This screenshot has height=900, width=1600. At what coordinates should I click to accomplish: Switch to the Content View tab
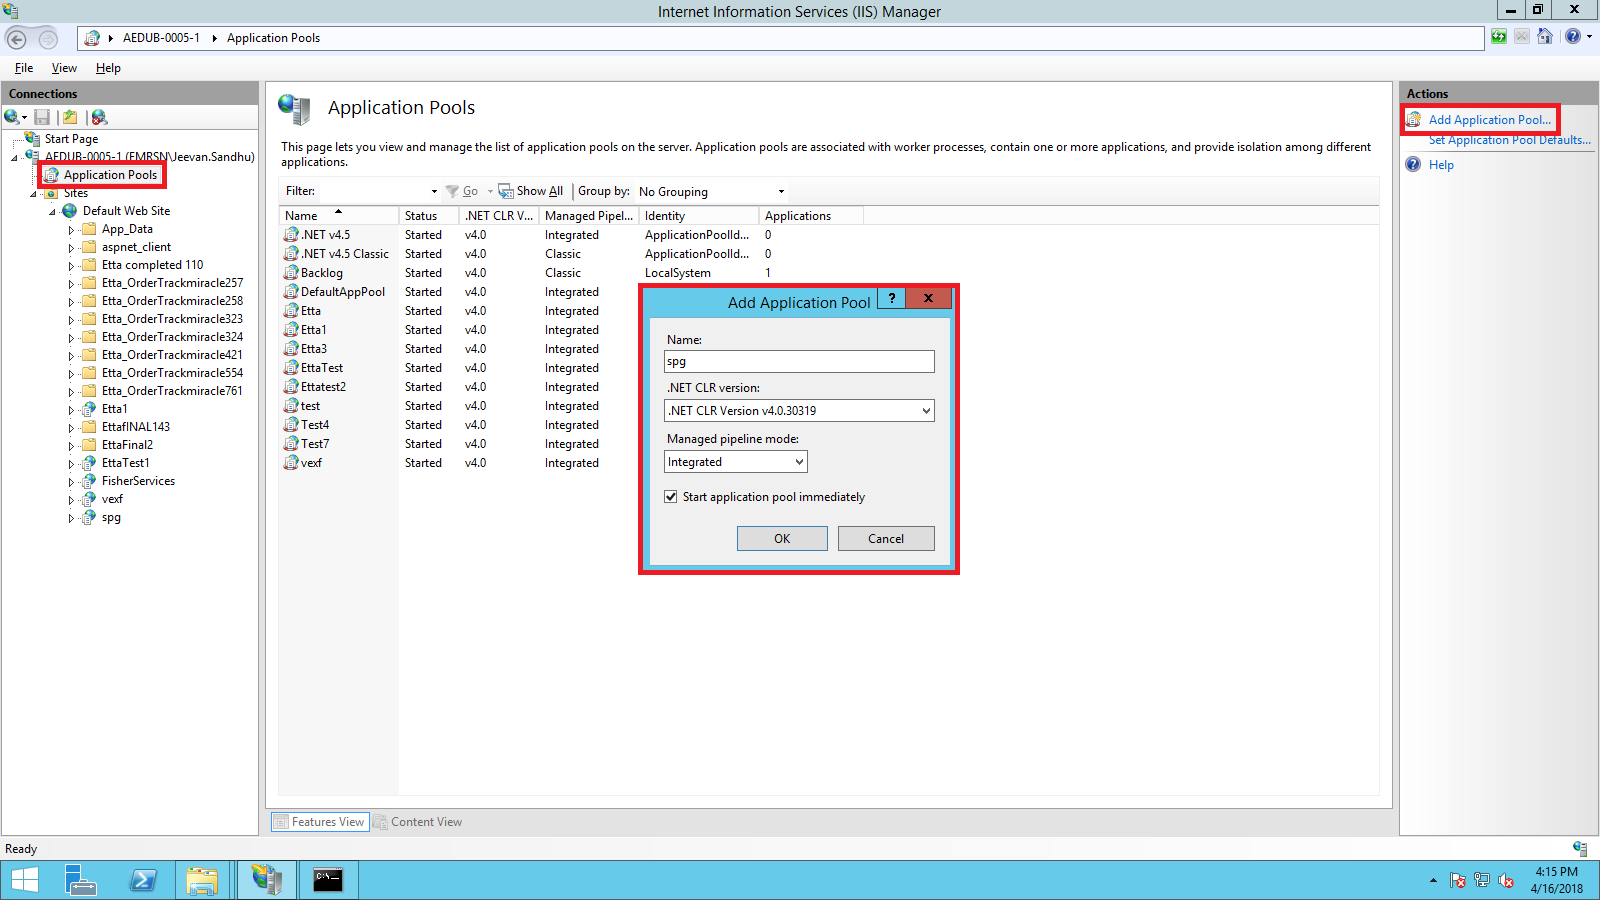pyautogui.click(x=417, y=822)
